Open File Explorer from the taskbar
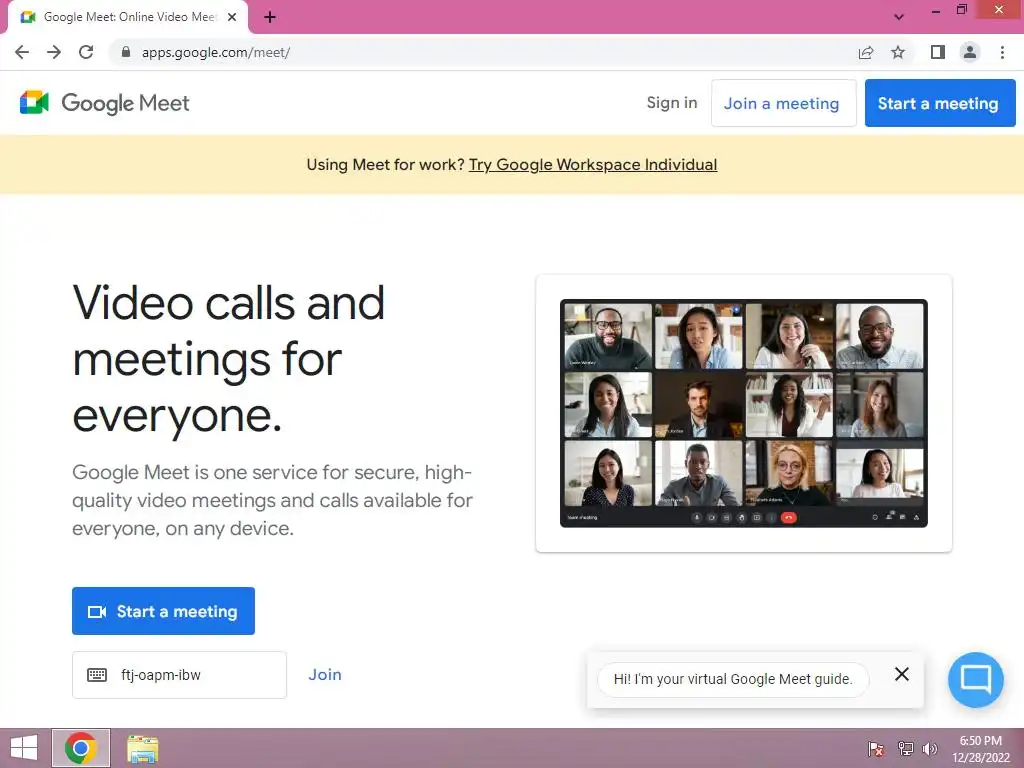Screen dimensions: 1024x768 [142, 749]
